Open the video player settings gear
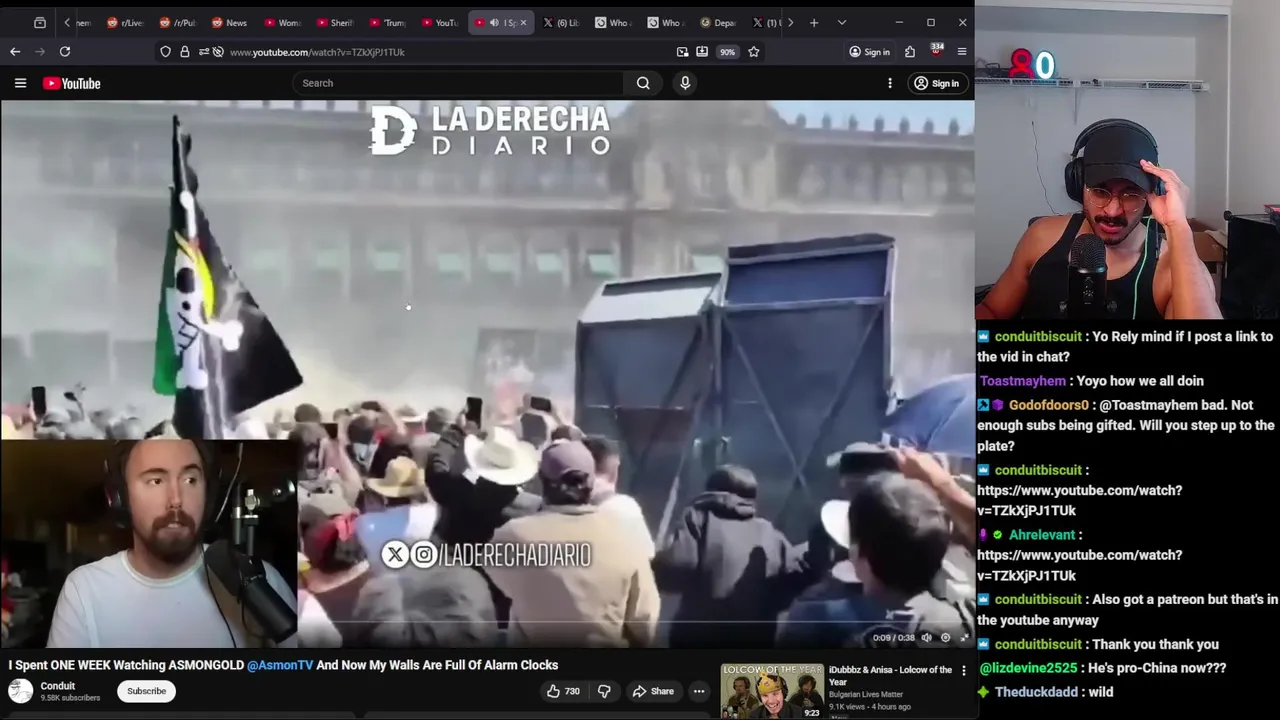Viewport: 1280px width, 720px height. coord(946,637)
